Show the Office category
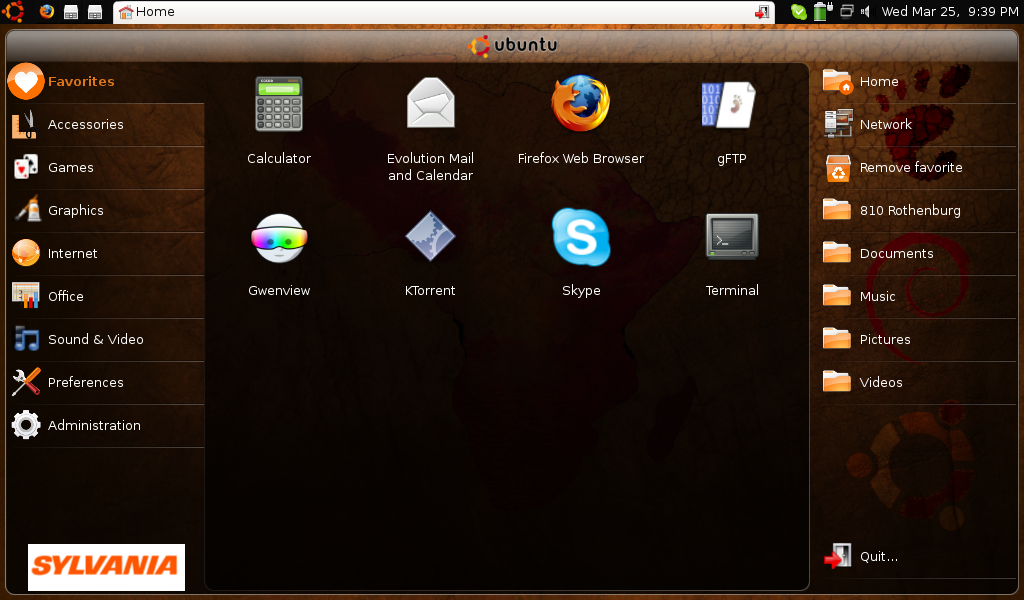Screen dimensions: 1024x600 point(106,296)
